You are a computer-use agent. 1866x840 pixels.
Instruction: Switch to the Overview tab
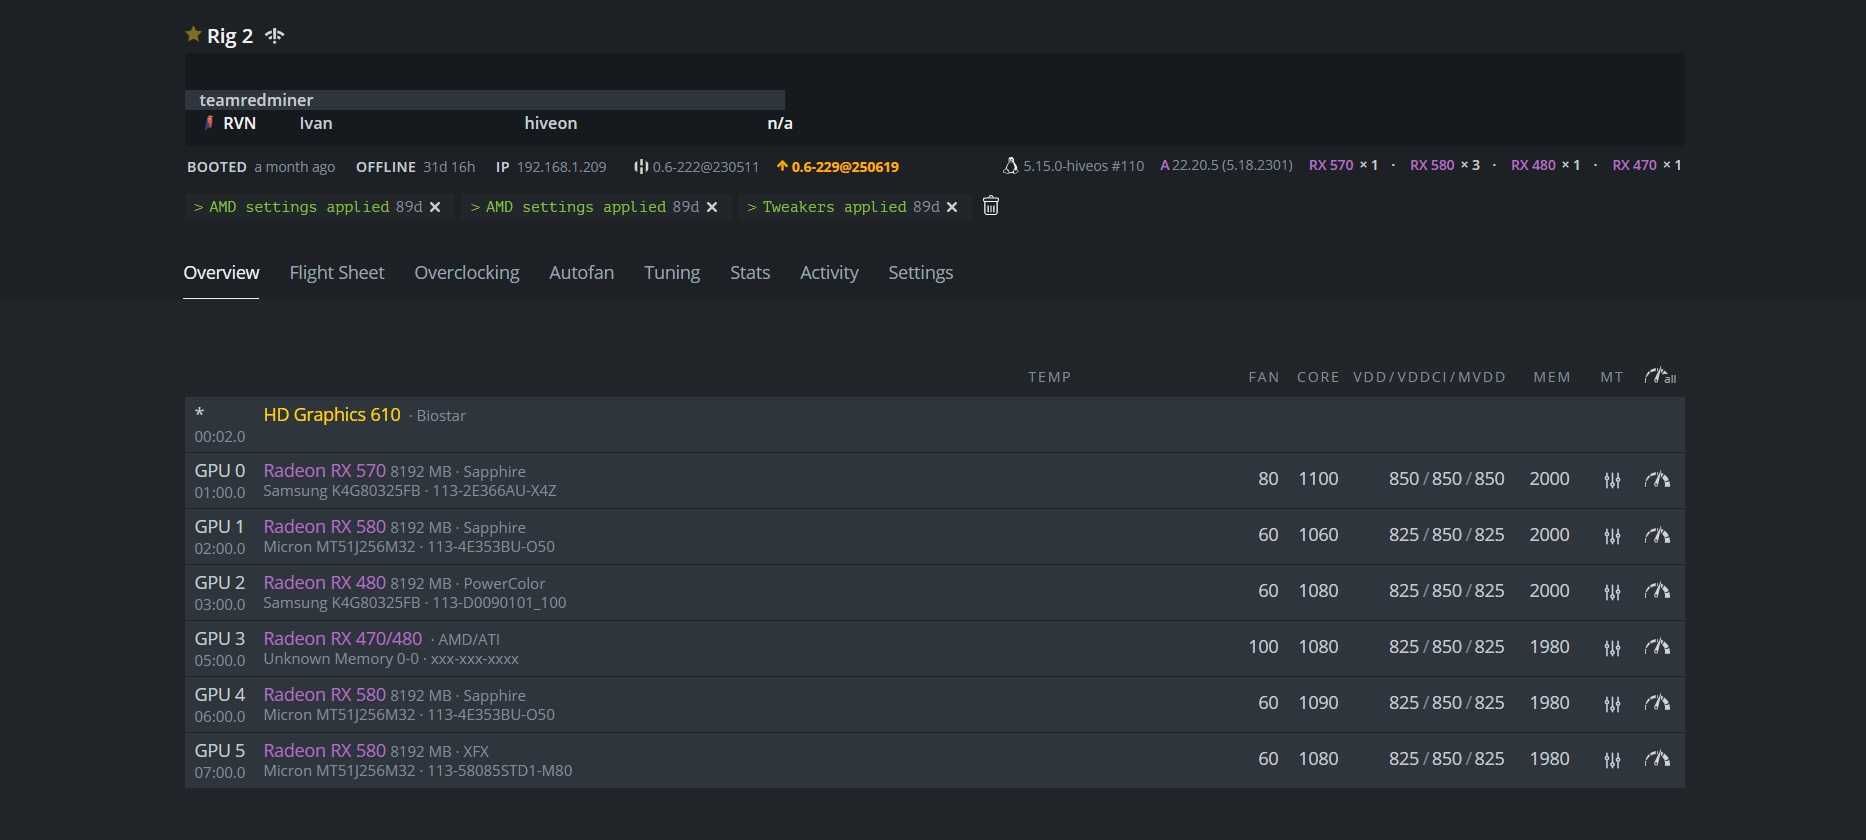pos(221,272)
